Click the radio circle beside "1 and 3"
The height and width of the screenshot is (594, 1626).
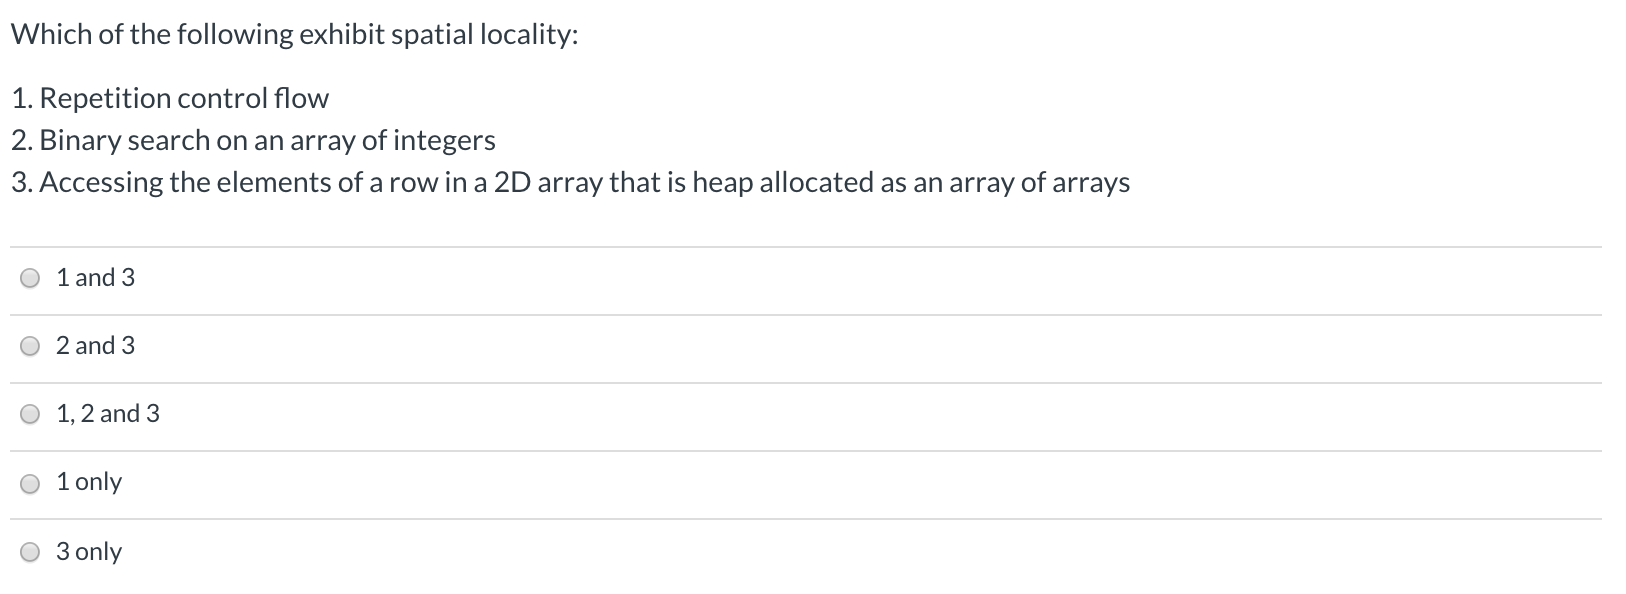30,277
